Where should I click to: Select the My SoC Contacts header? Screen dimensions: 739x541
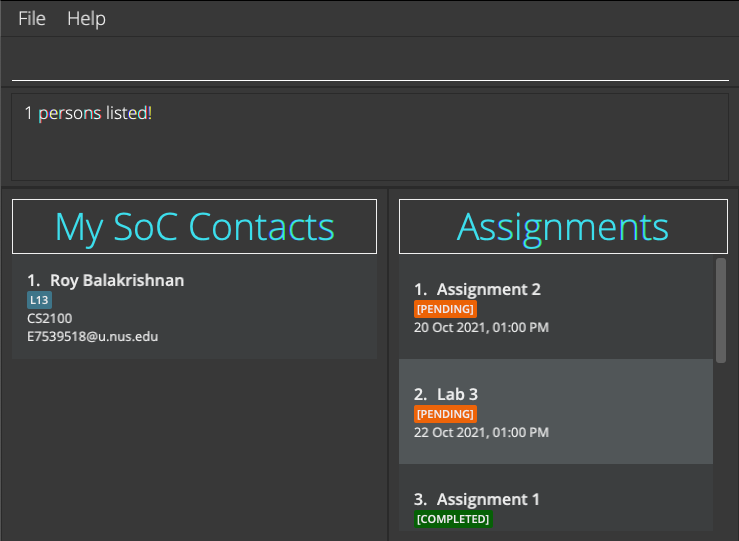(x=194, y=227)
